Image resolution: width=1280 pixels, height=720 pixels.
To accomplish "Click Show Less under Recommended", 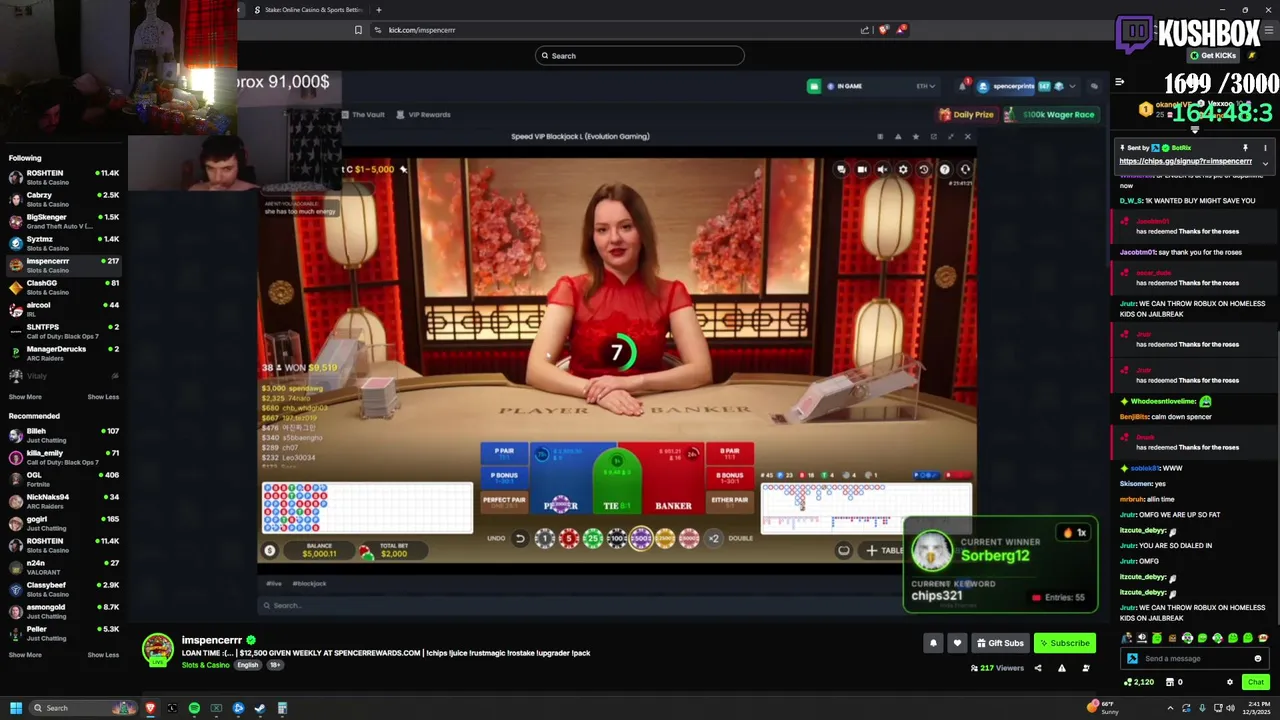I will click(x=103, y=655).
